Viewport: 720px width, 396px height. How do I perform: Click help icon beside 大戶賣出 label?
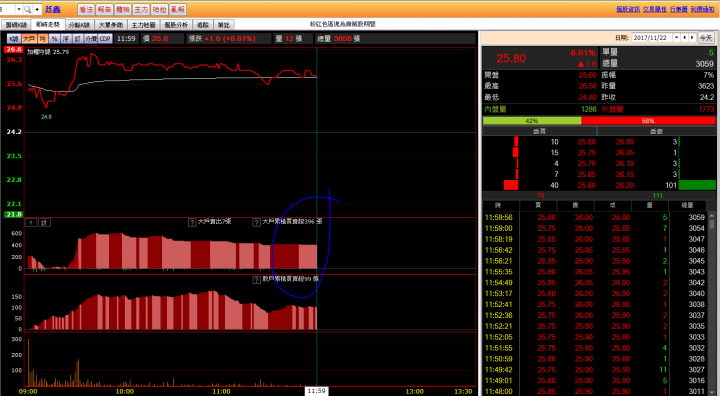[192, 222]
